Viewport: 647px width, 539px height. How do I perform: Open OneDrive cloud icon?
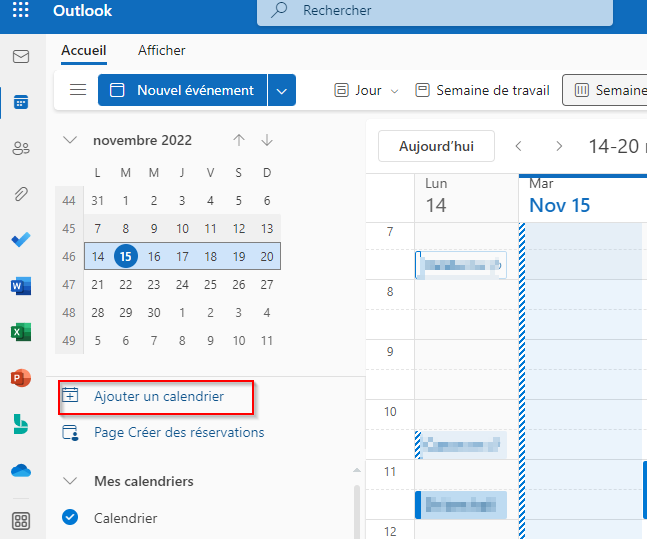pyautogui.click(x=21, y=470)
